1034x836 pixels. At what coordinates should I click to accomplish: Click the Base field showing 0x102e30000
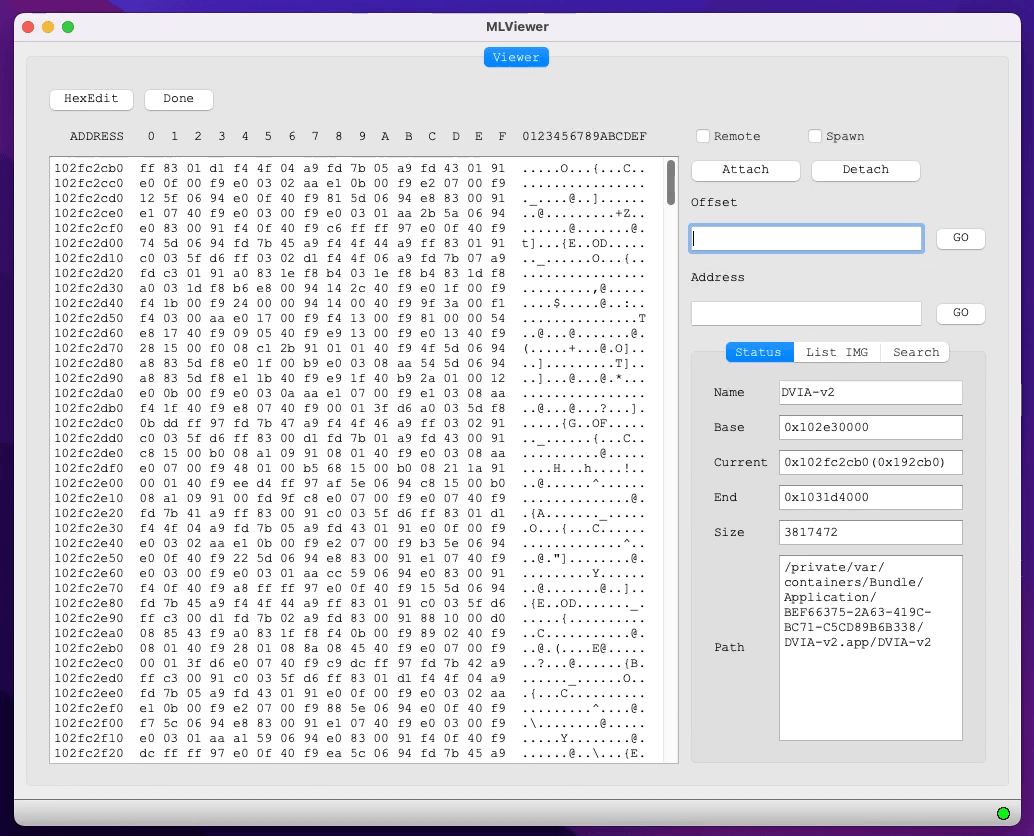click(870, 427)
